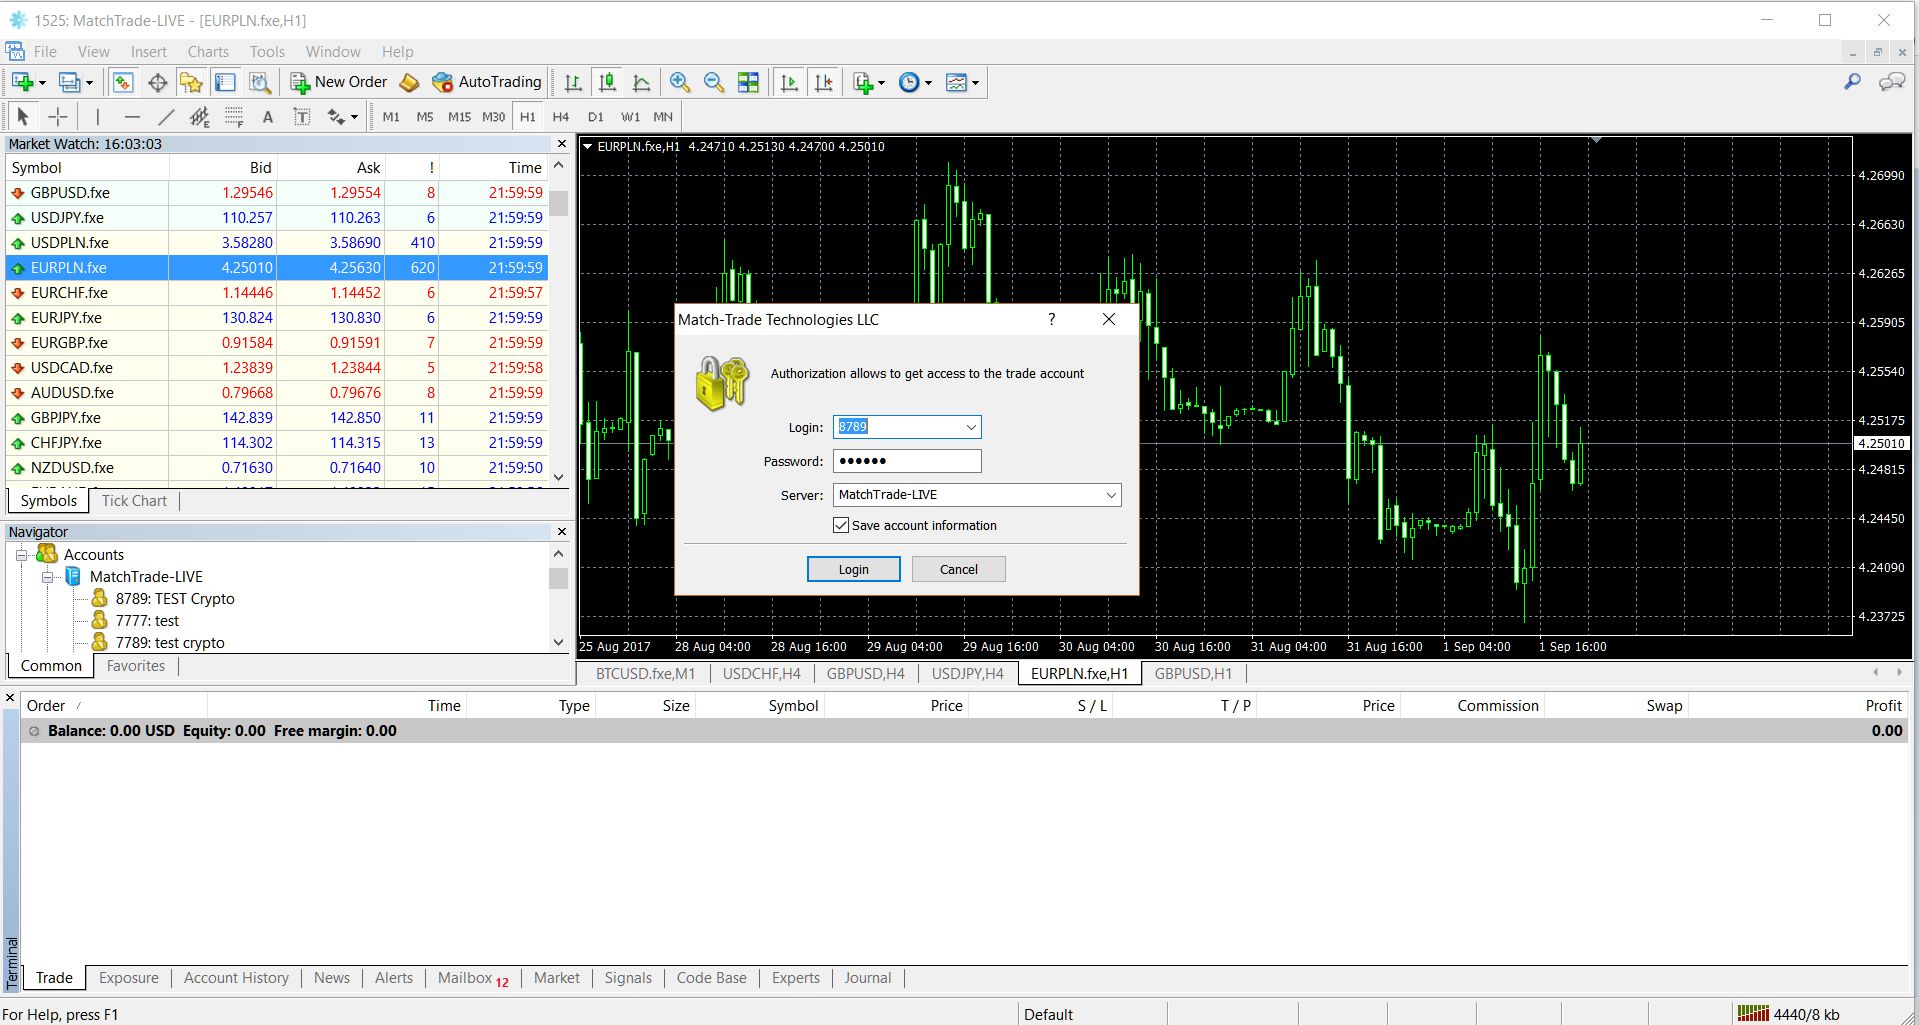Click the Cancel button in dialog
This screenshot has height=1025, width=1919.
(x=958, y=569)
